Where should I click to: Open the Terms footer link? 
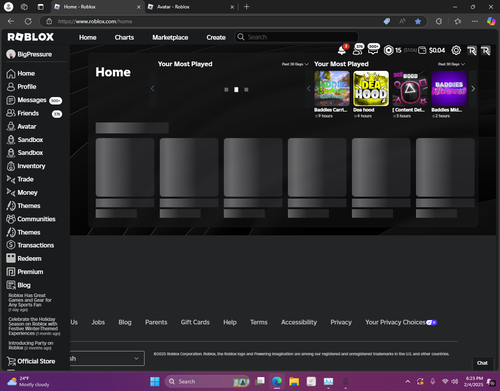pyautogui.click(x=259, y=322)
